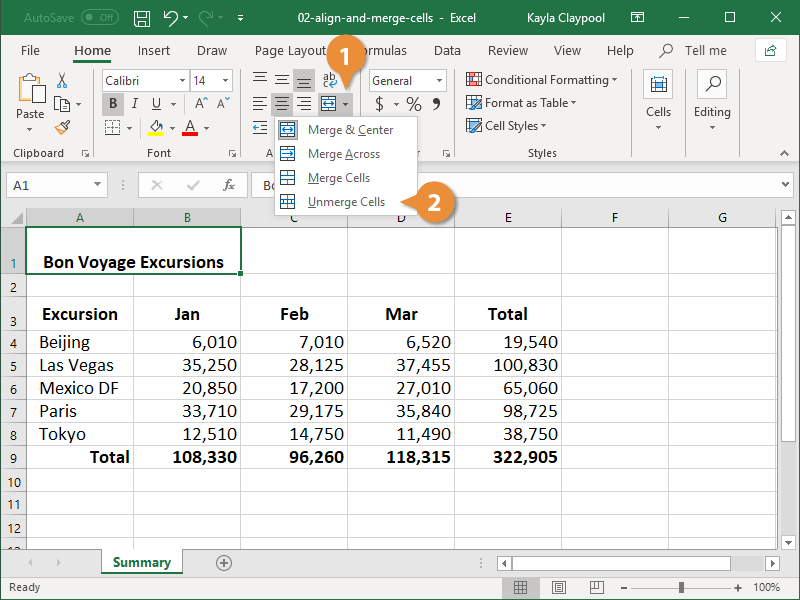Apply Percent Style number format
Image resolution: width=800 pixels, height=600 pixels.
[414, 103]
